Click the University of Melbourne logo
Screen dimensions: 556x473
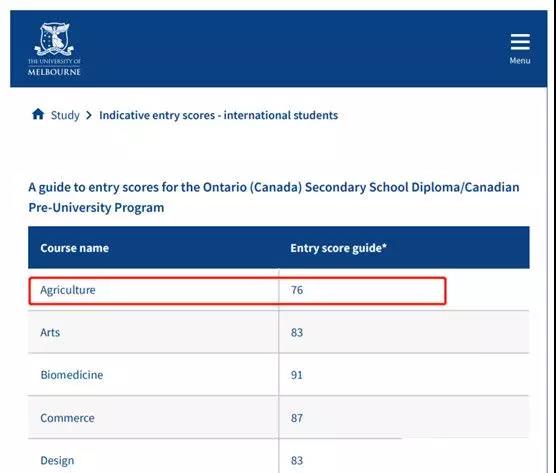point(54,49)
